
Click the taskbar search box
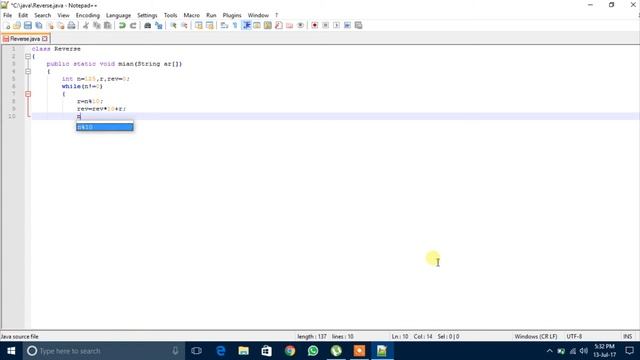(104, 351)
